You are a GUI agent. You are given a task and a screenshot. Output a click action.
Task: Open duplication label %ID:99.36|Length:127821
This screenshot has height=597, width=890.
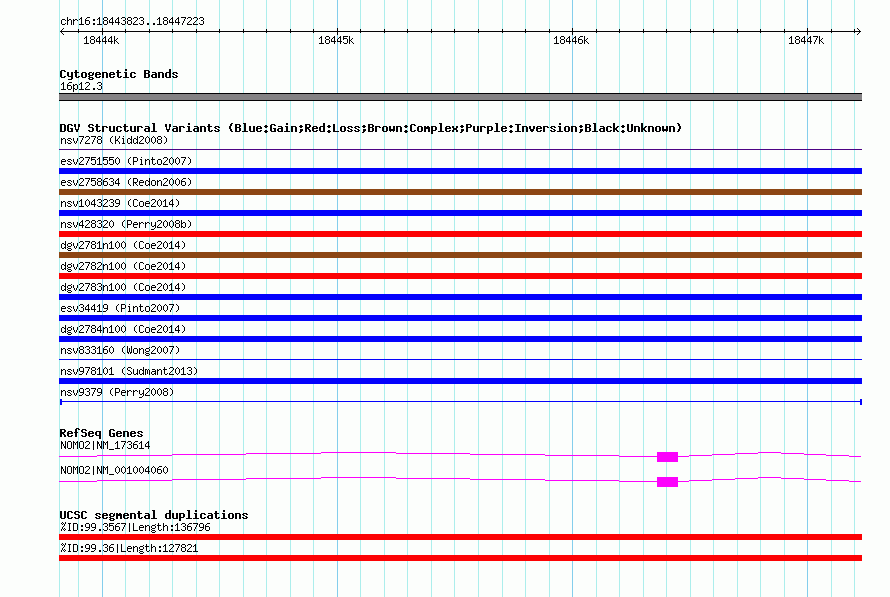click(129, 548)
